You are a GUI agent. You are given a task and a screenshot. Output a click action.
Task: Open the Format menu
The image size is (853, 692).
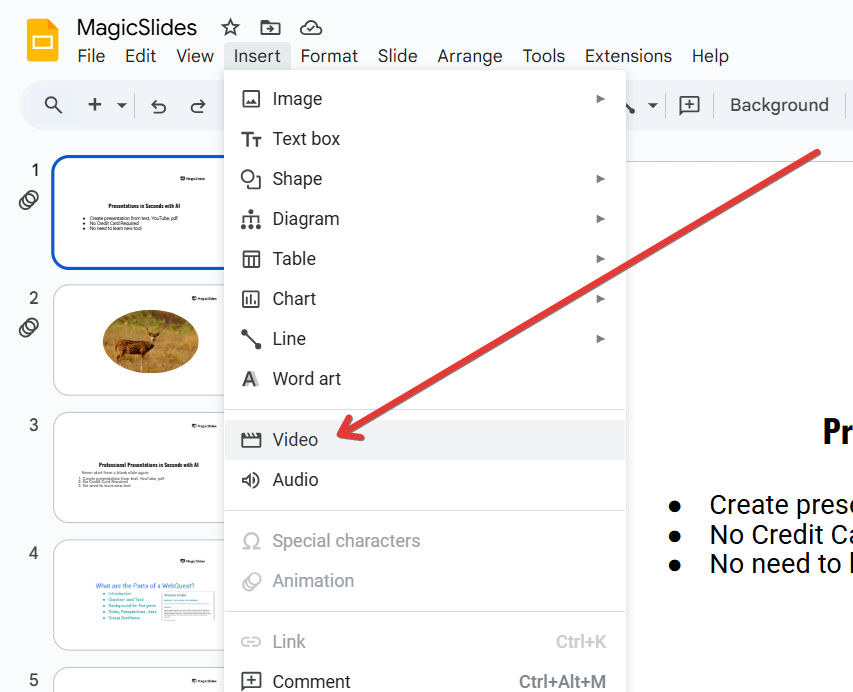pyautogui.click(x=329, y=56)
